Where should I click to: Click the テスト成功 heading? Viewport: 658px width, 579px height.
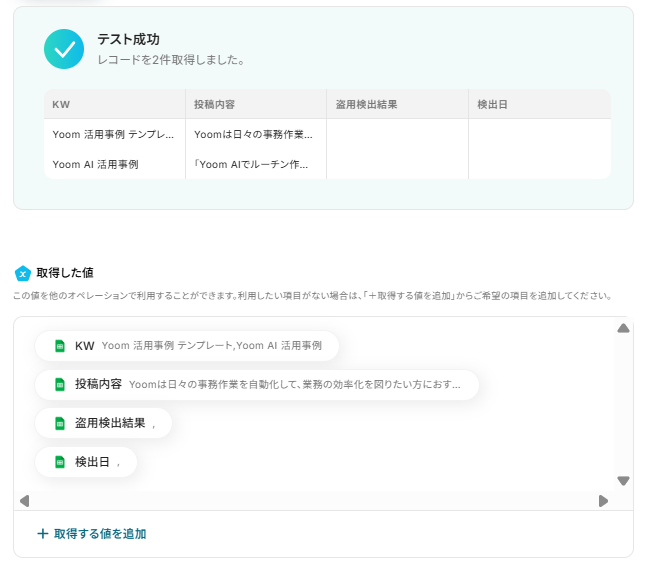tap(128, 39)
